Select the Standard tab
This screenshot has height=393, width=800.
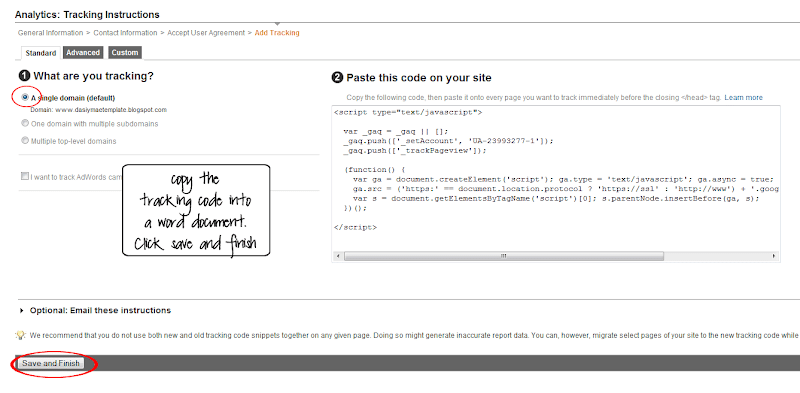pos(40,53)
